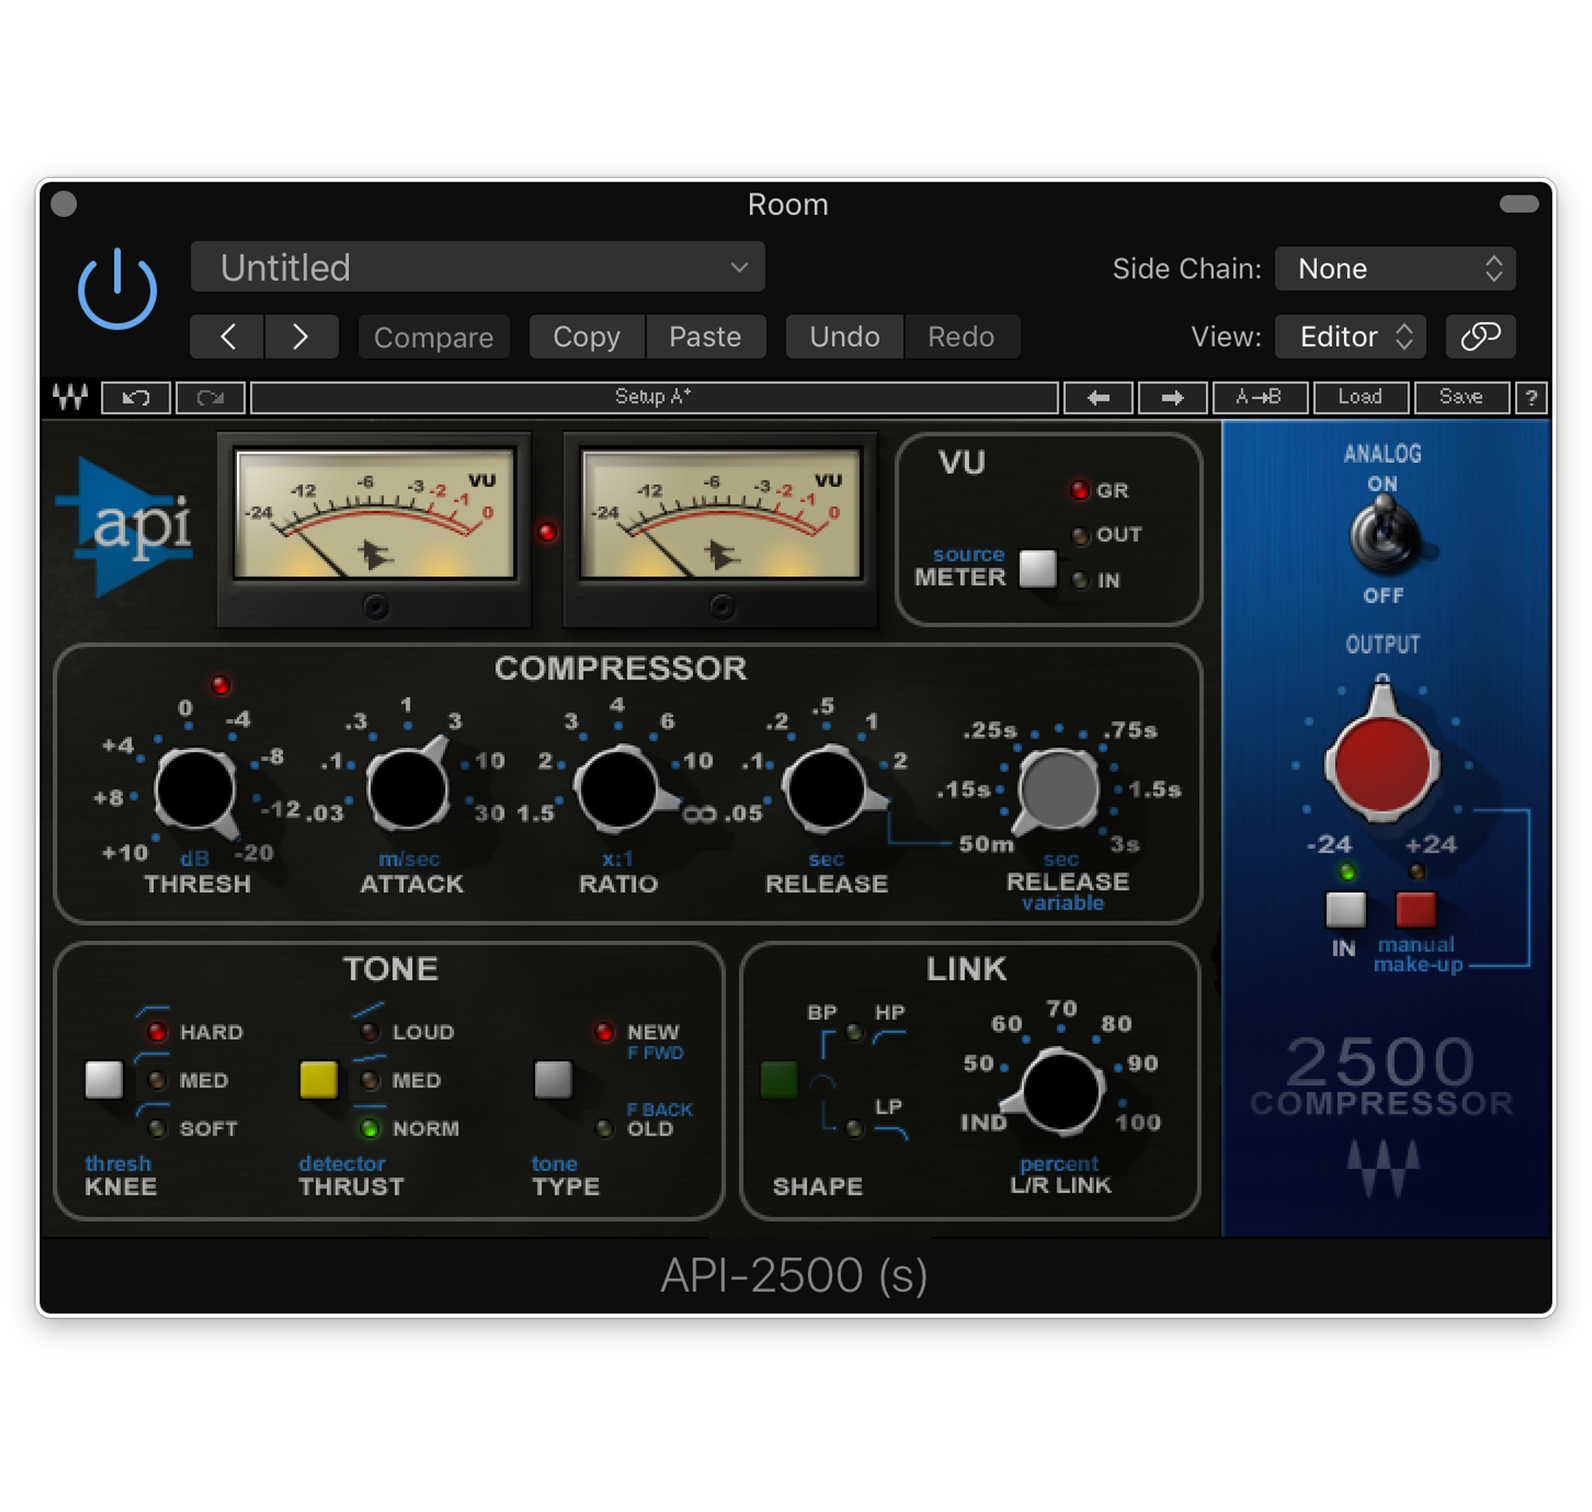Click the OLD F BACK type LED

pos(604,1128)
